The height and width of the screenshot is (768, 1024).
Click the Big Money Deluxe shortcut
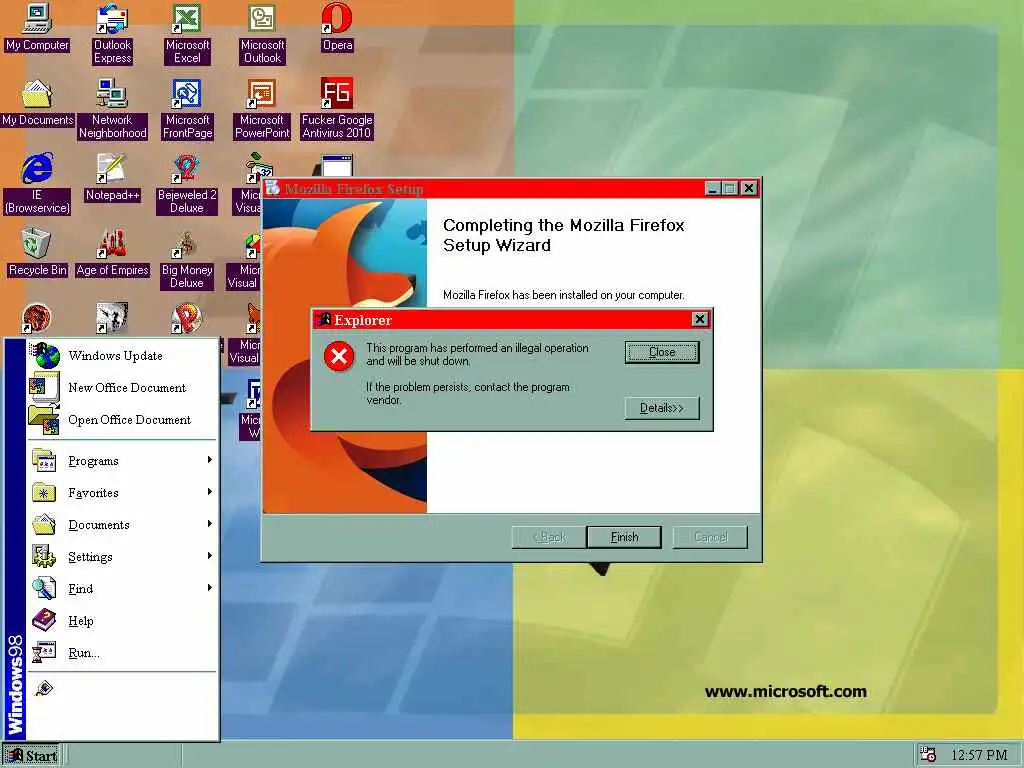click(187, 259)
